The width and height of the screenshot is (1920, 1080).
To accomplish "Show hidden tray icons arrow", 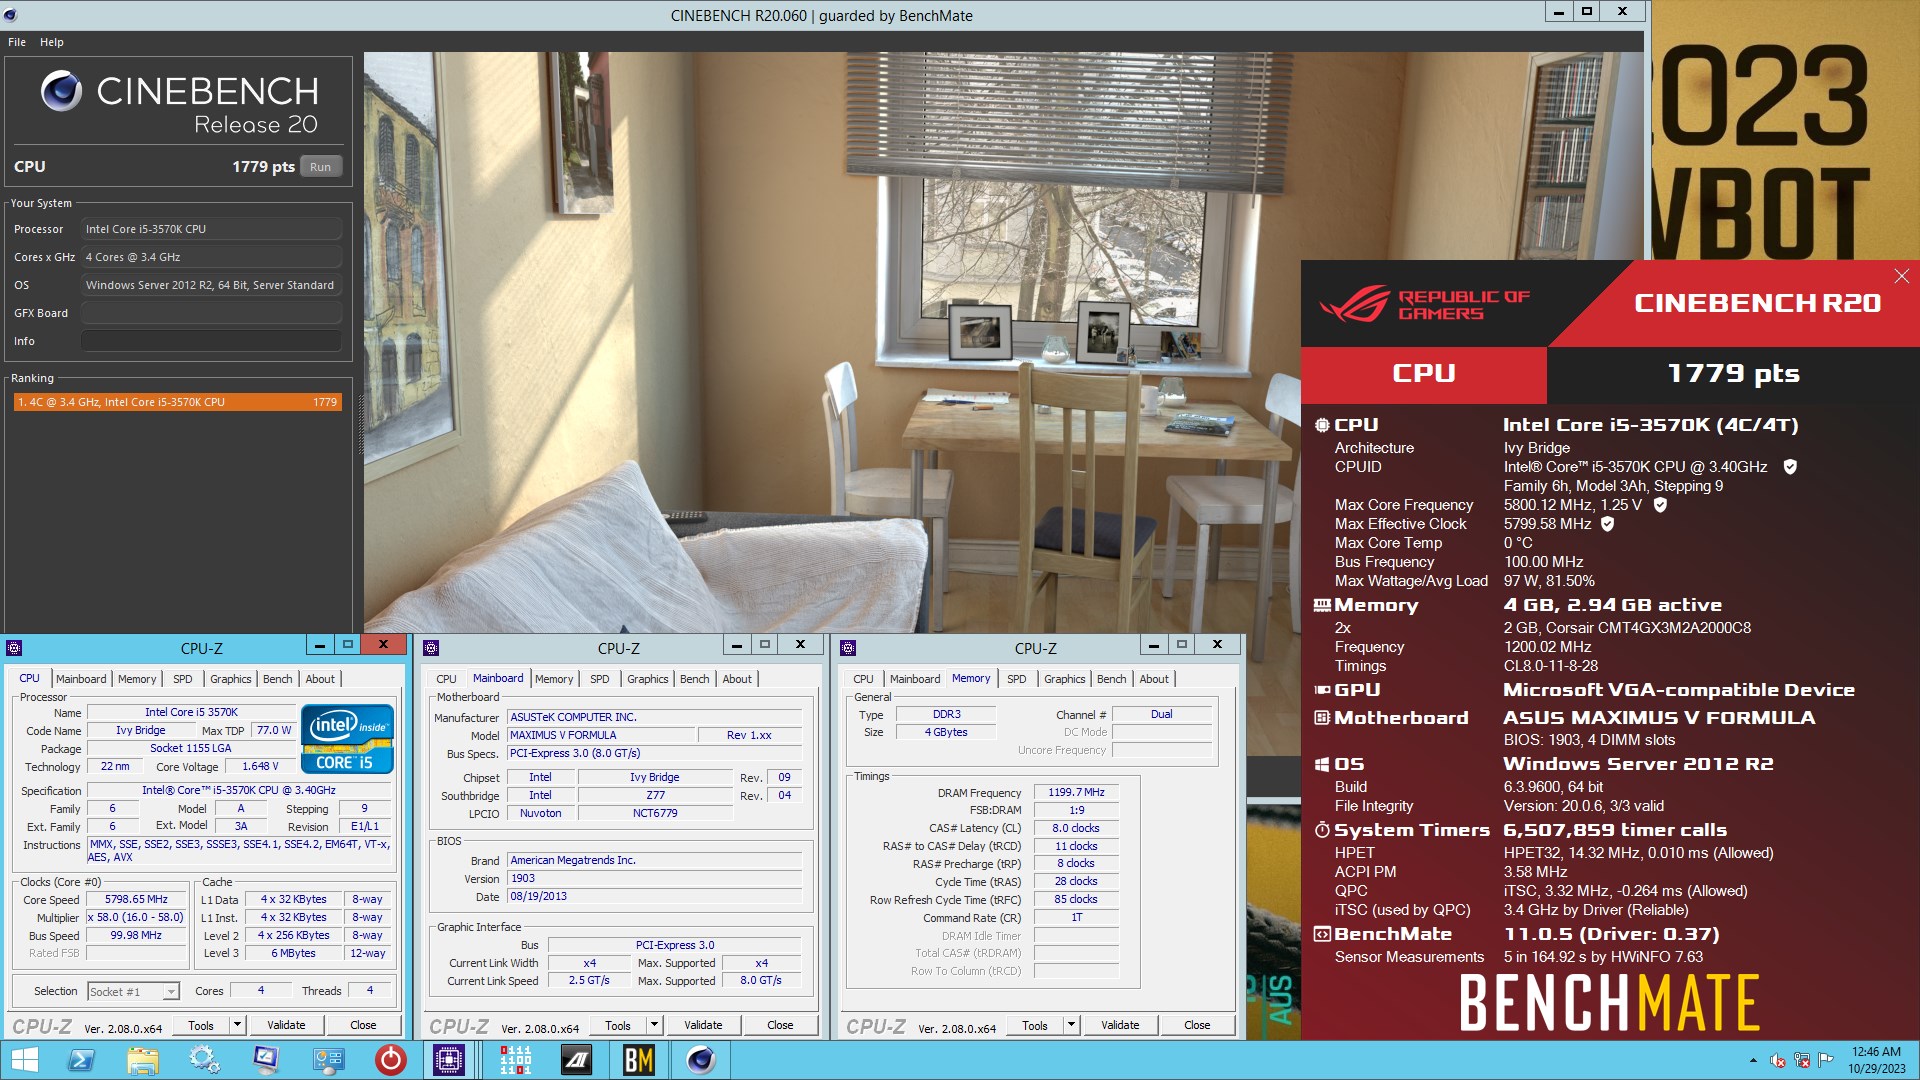I will click(x=1753, y=1060).
